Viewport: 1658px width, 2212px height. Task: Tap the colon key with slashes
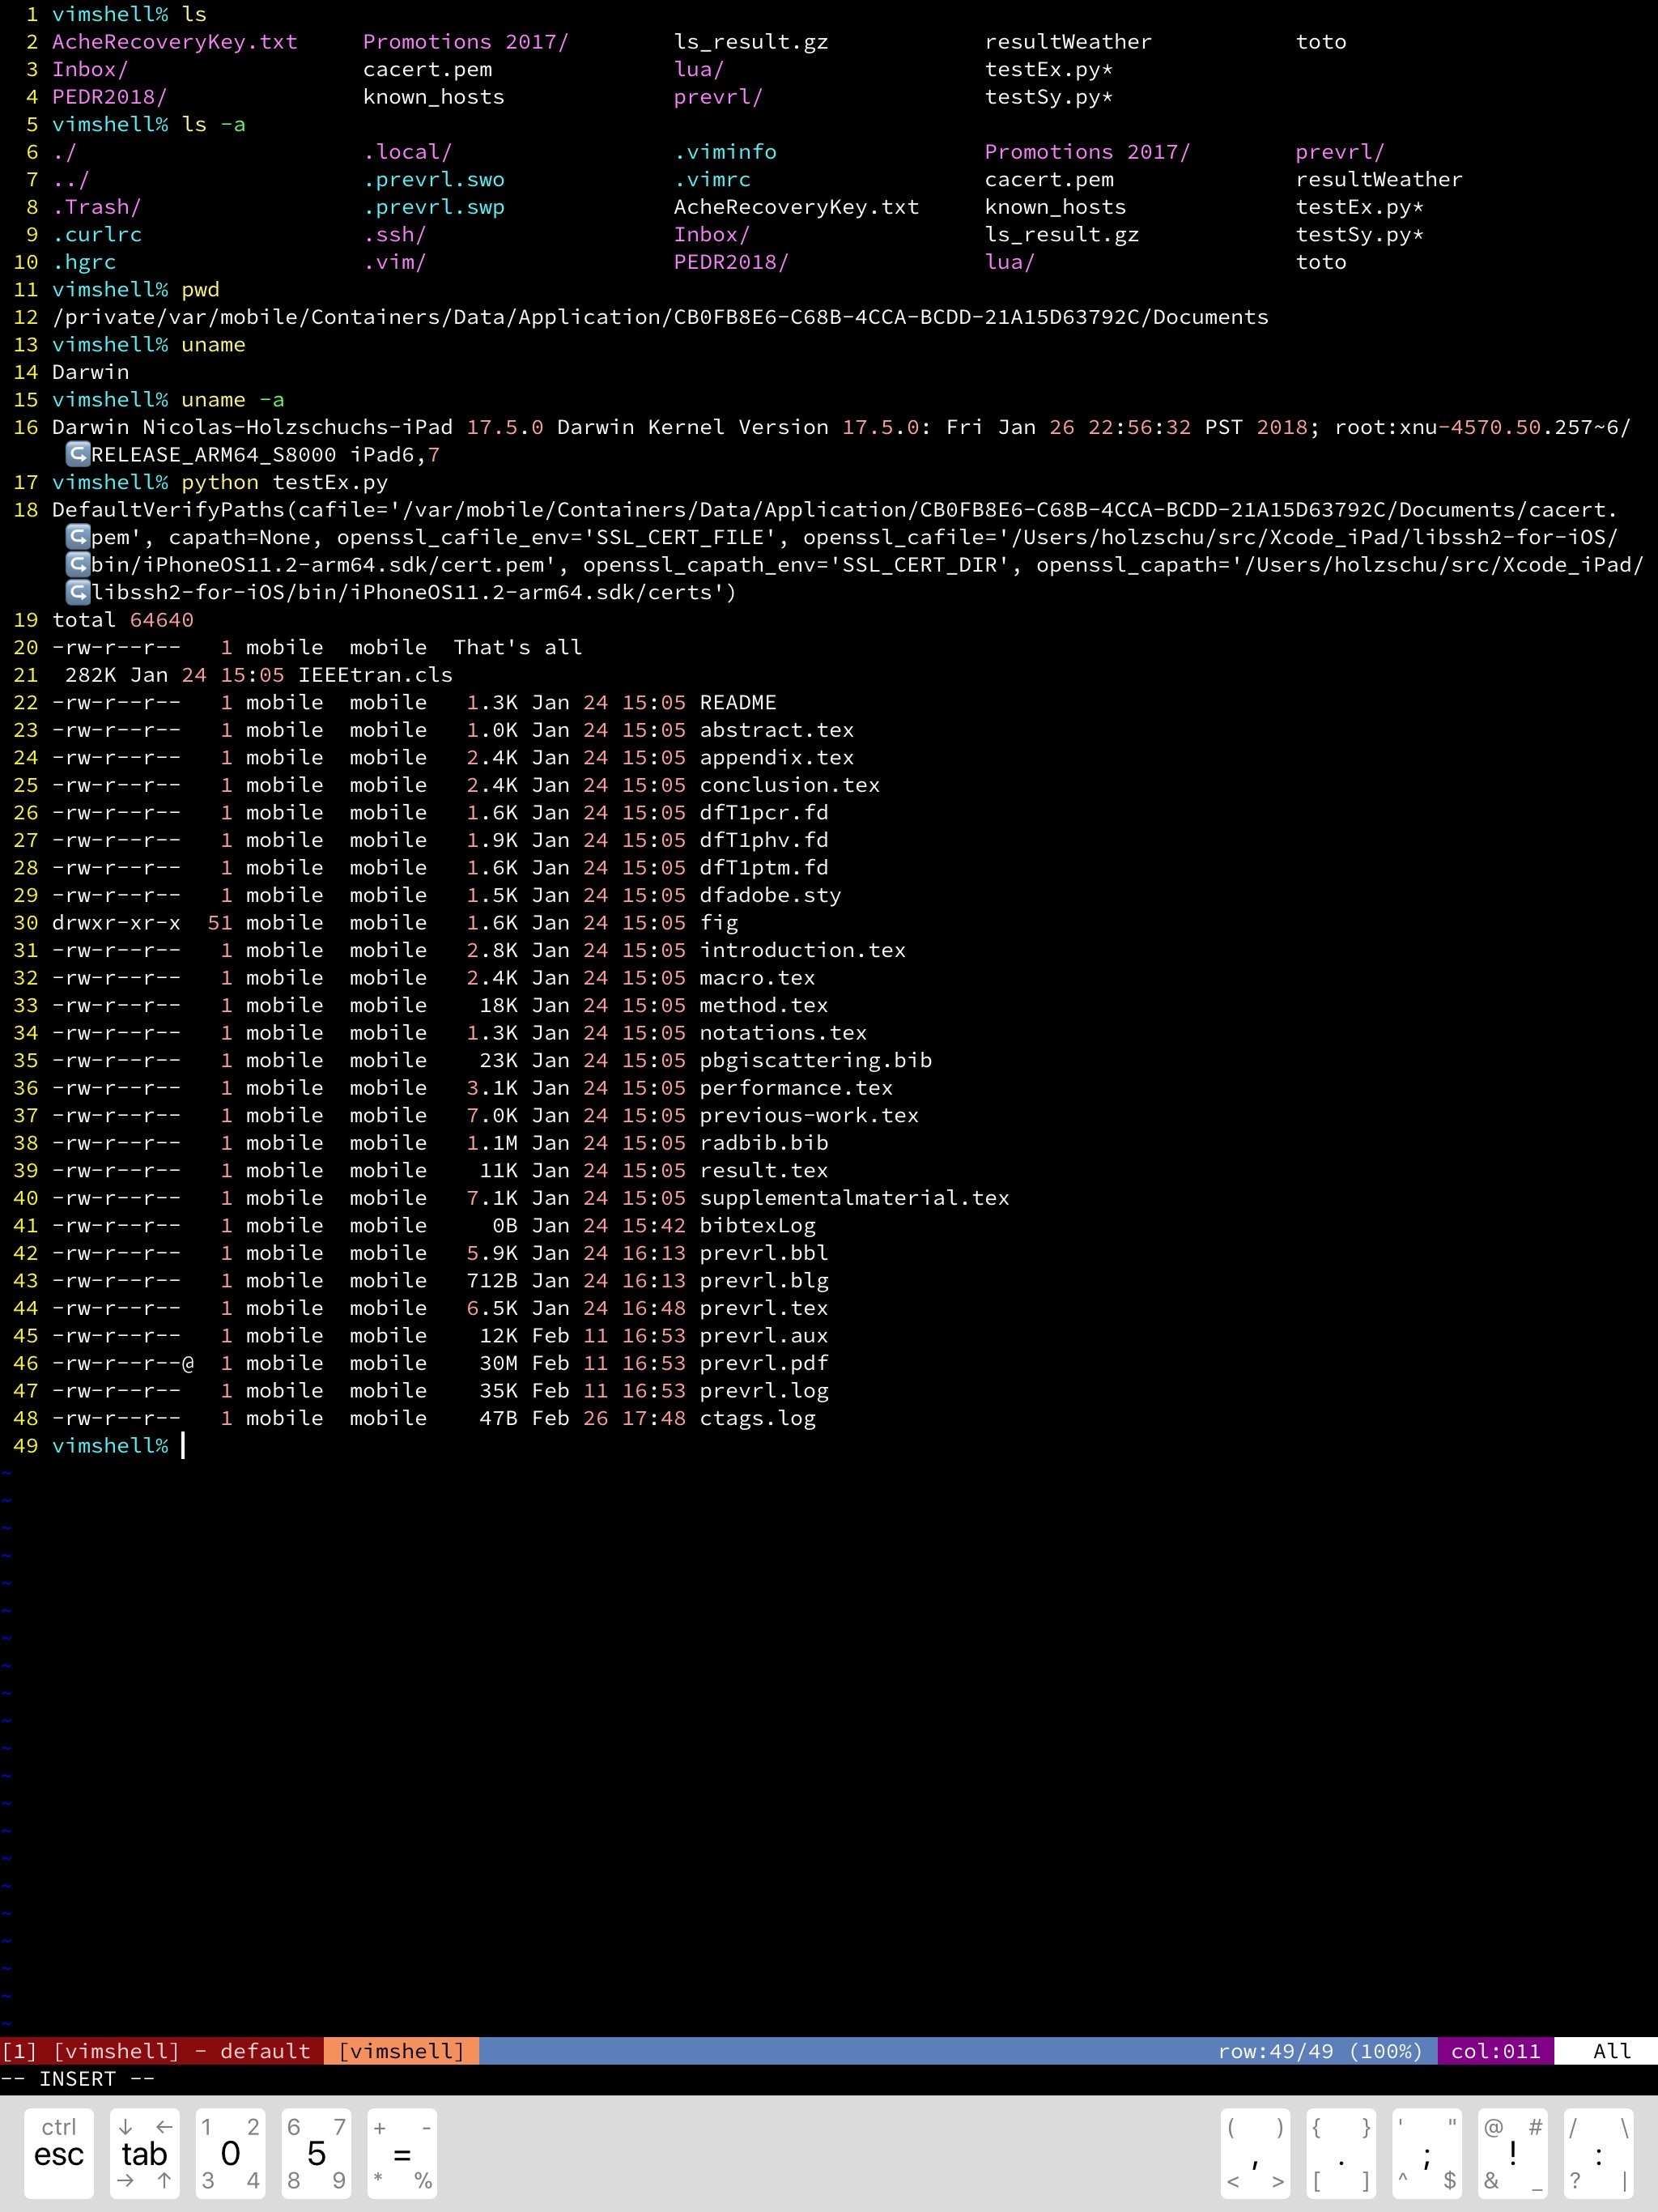1598,2153
